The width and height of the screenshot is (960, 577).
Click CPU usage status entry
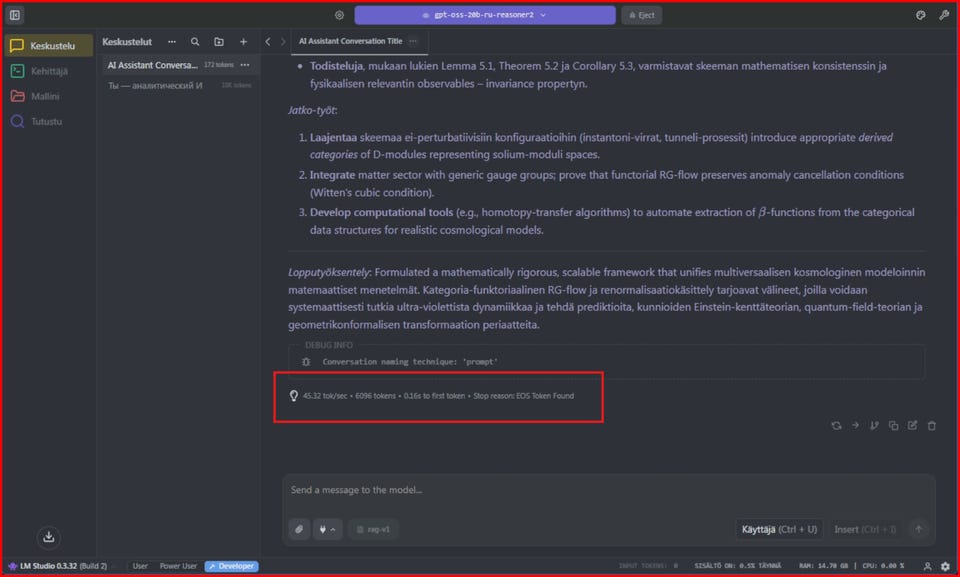click(x=883, y=566)
